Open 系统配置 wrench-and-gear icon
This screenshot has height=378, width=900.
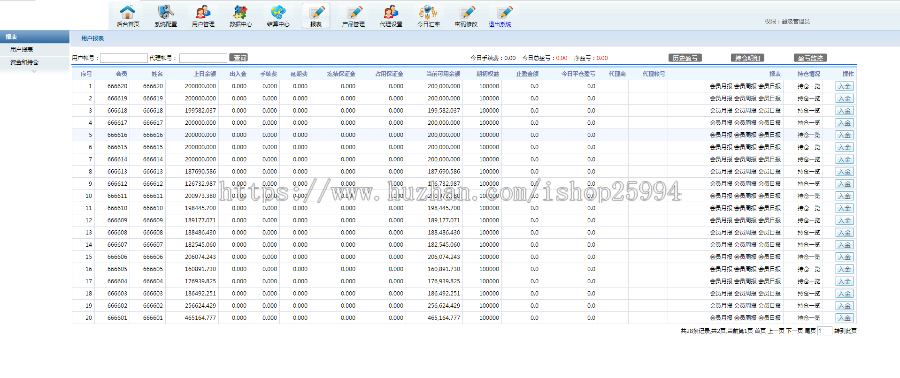(x=165, y=12)
